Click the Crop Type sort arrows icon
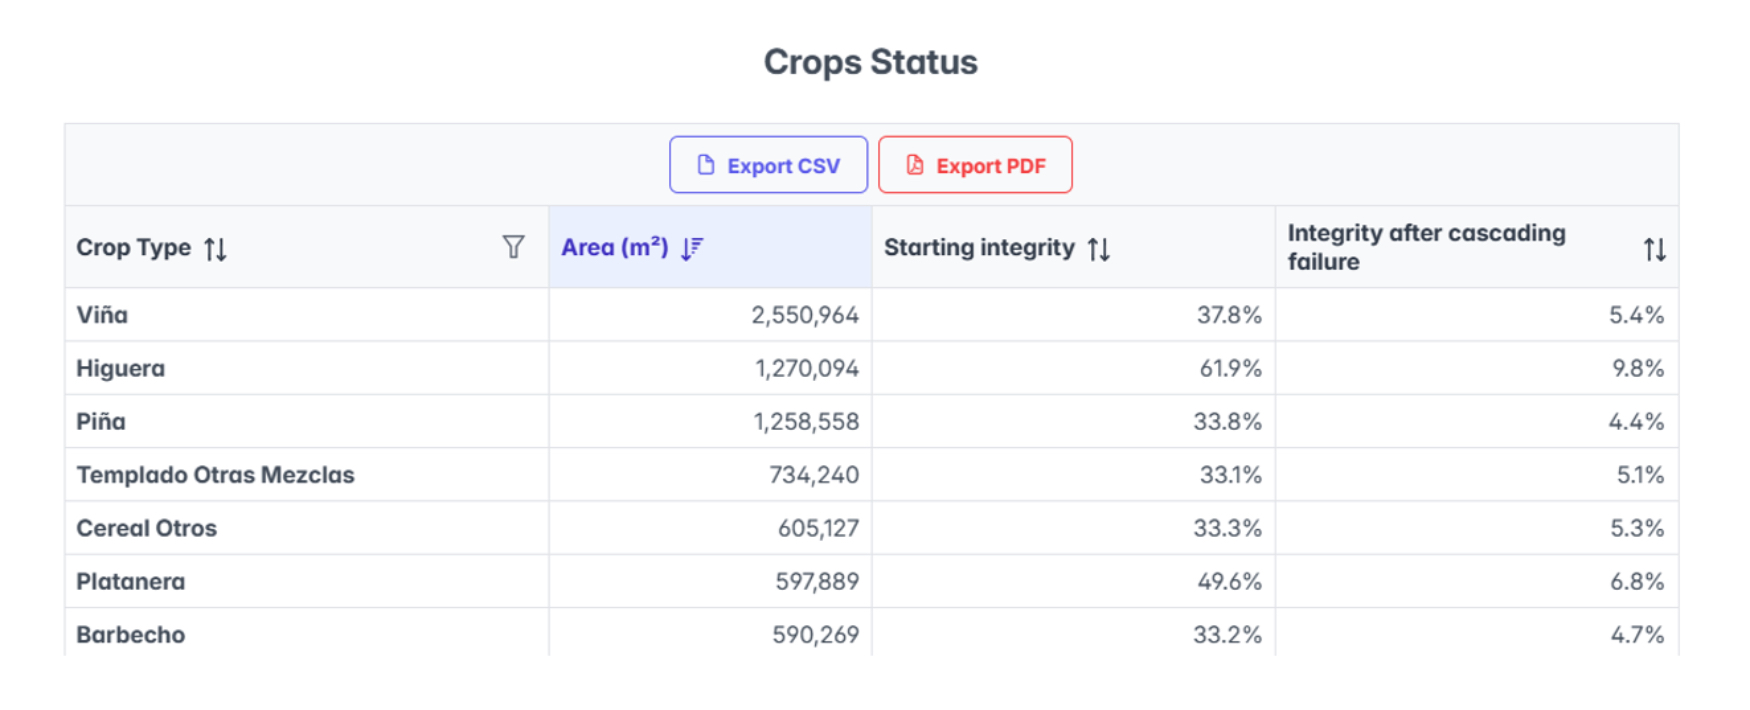1750x710 pixels. tap(215, 249)
